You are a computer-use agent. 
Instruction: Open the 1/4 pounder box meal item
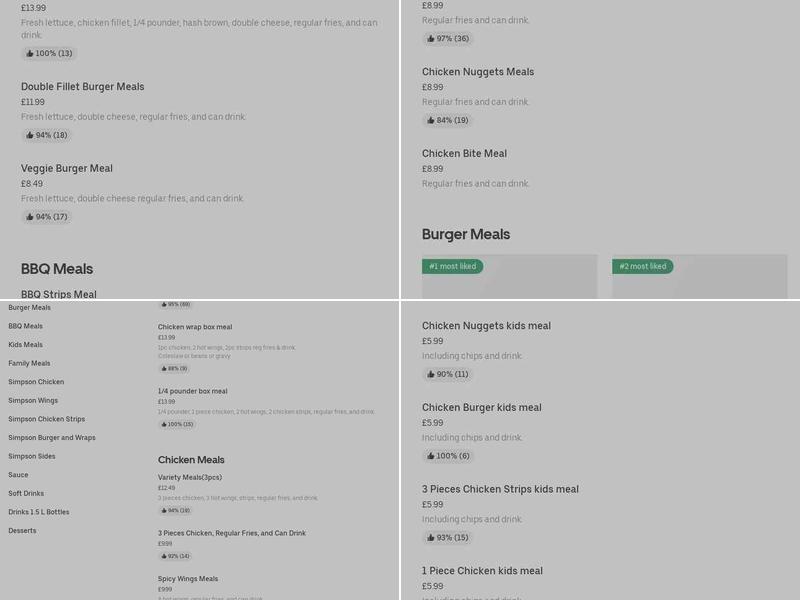tap(192, 391)
